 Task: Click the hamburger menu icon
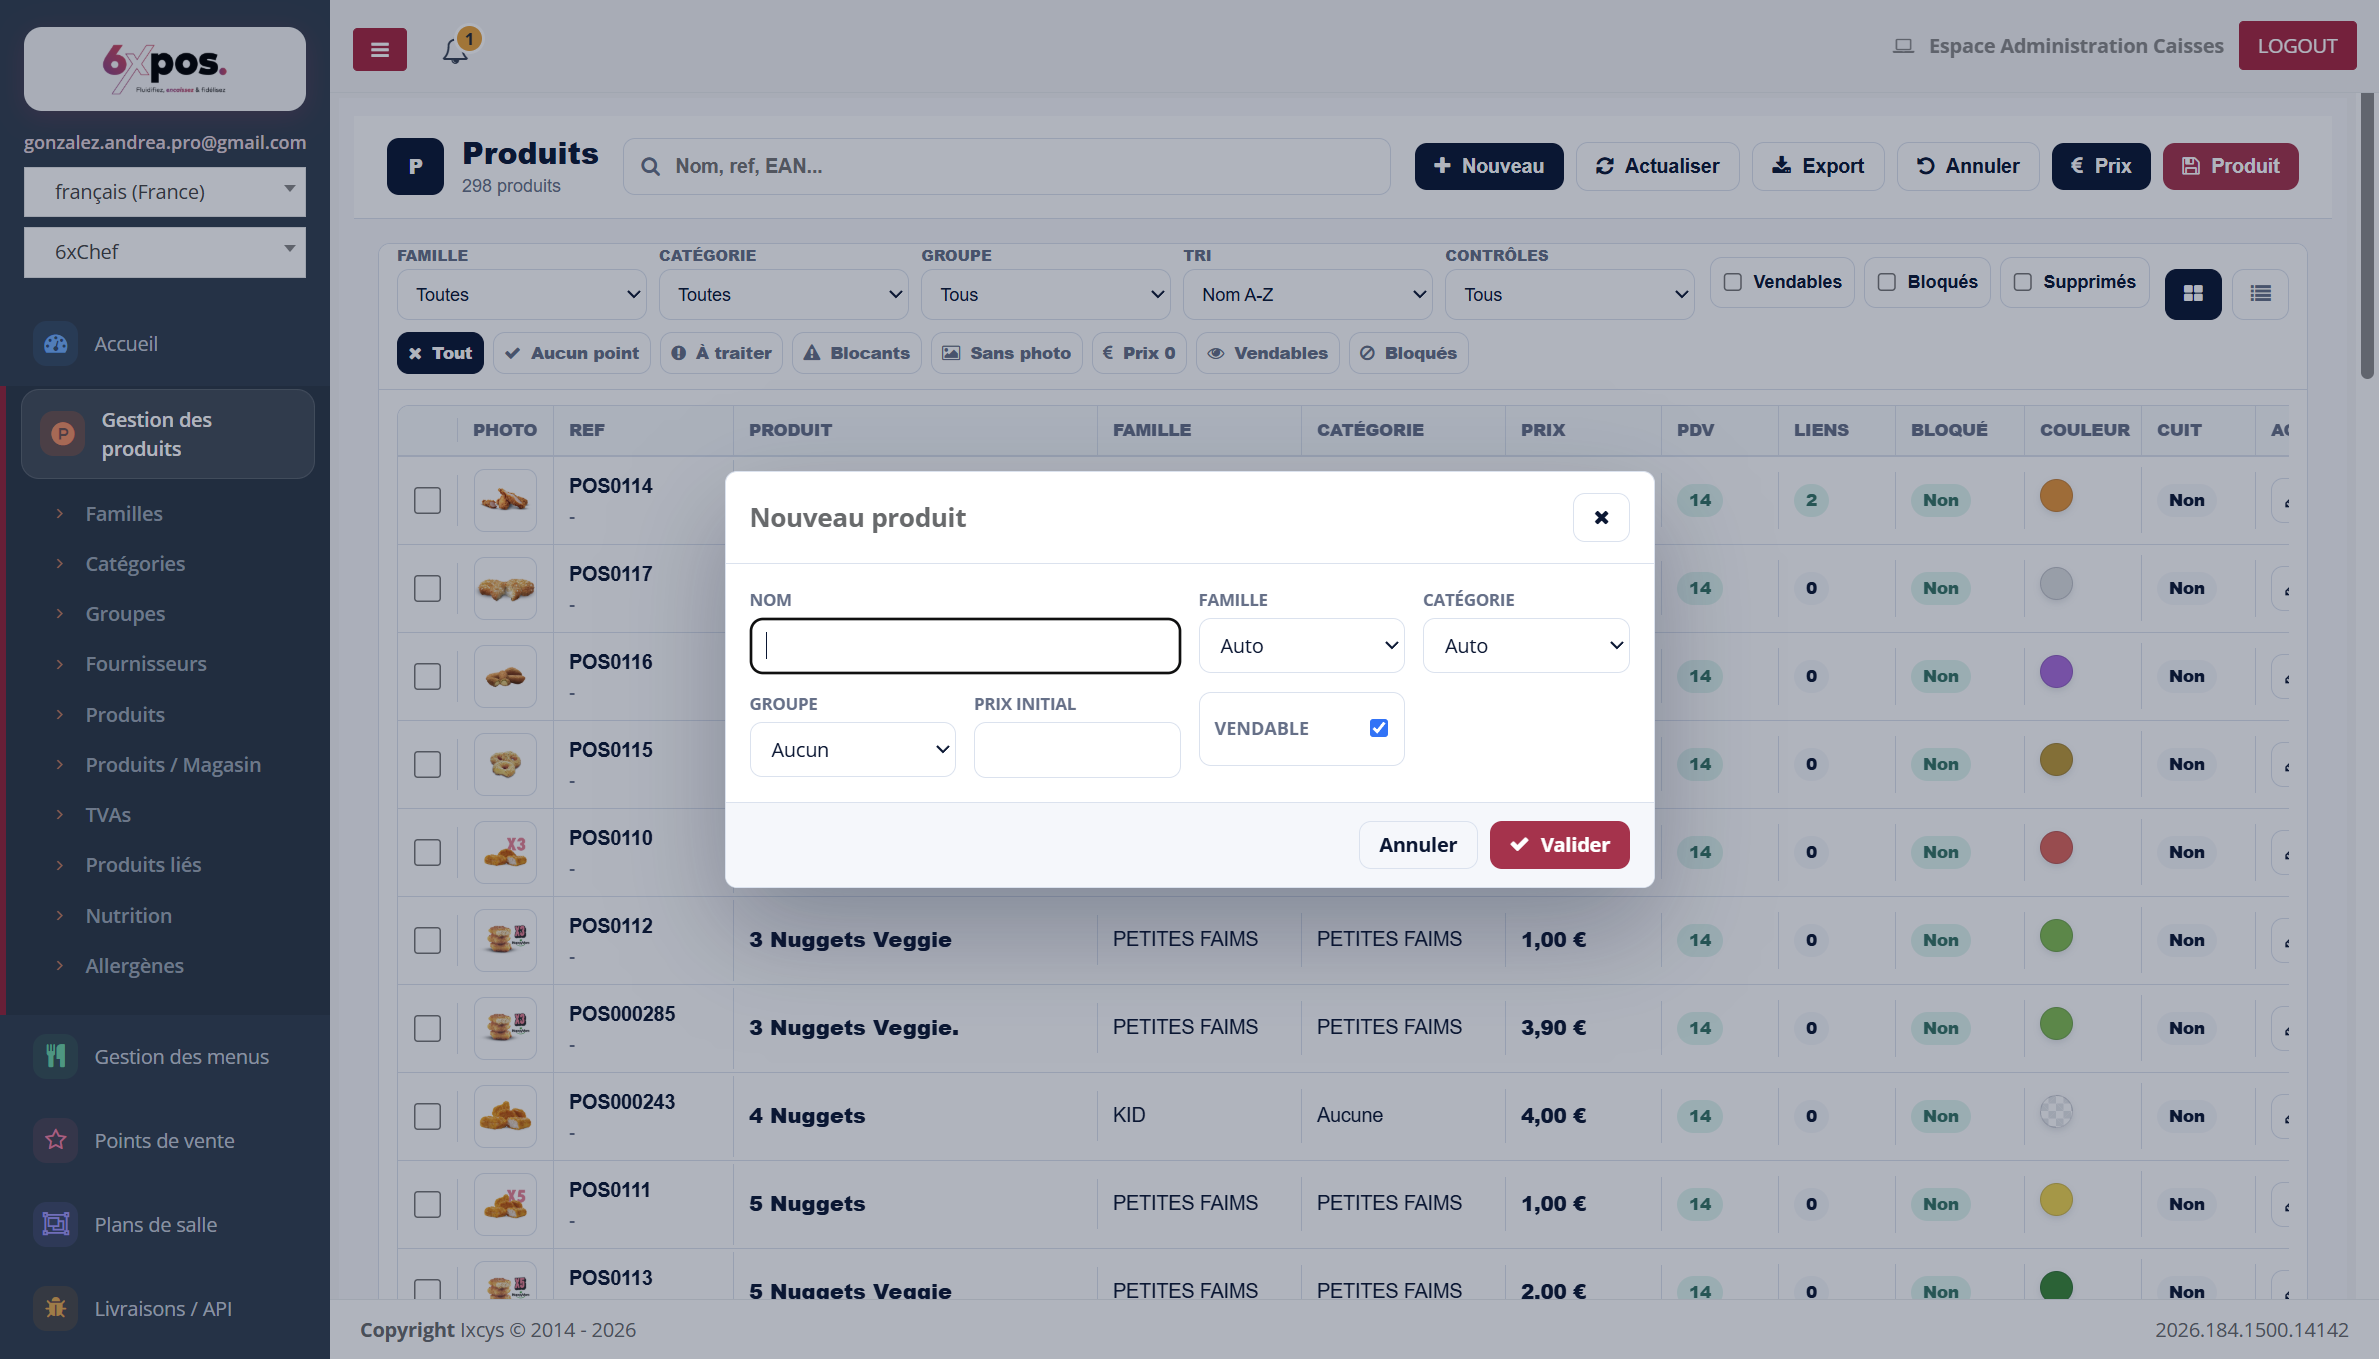click(x=379, y=49)
